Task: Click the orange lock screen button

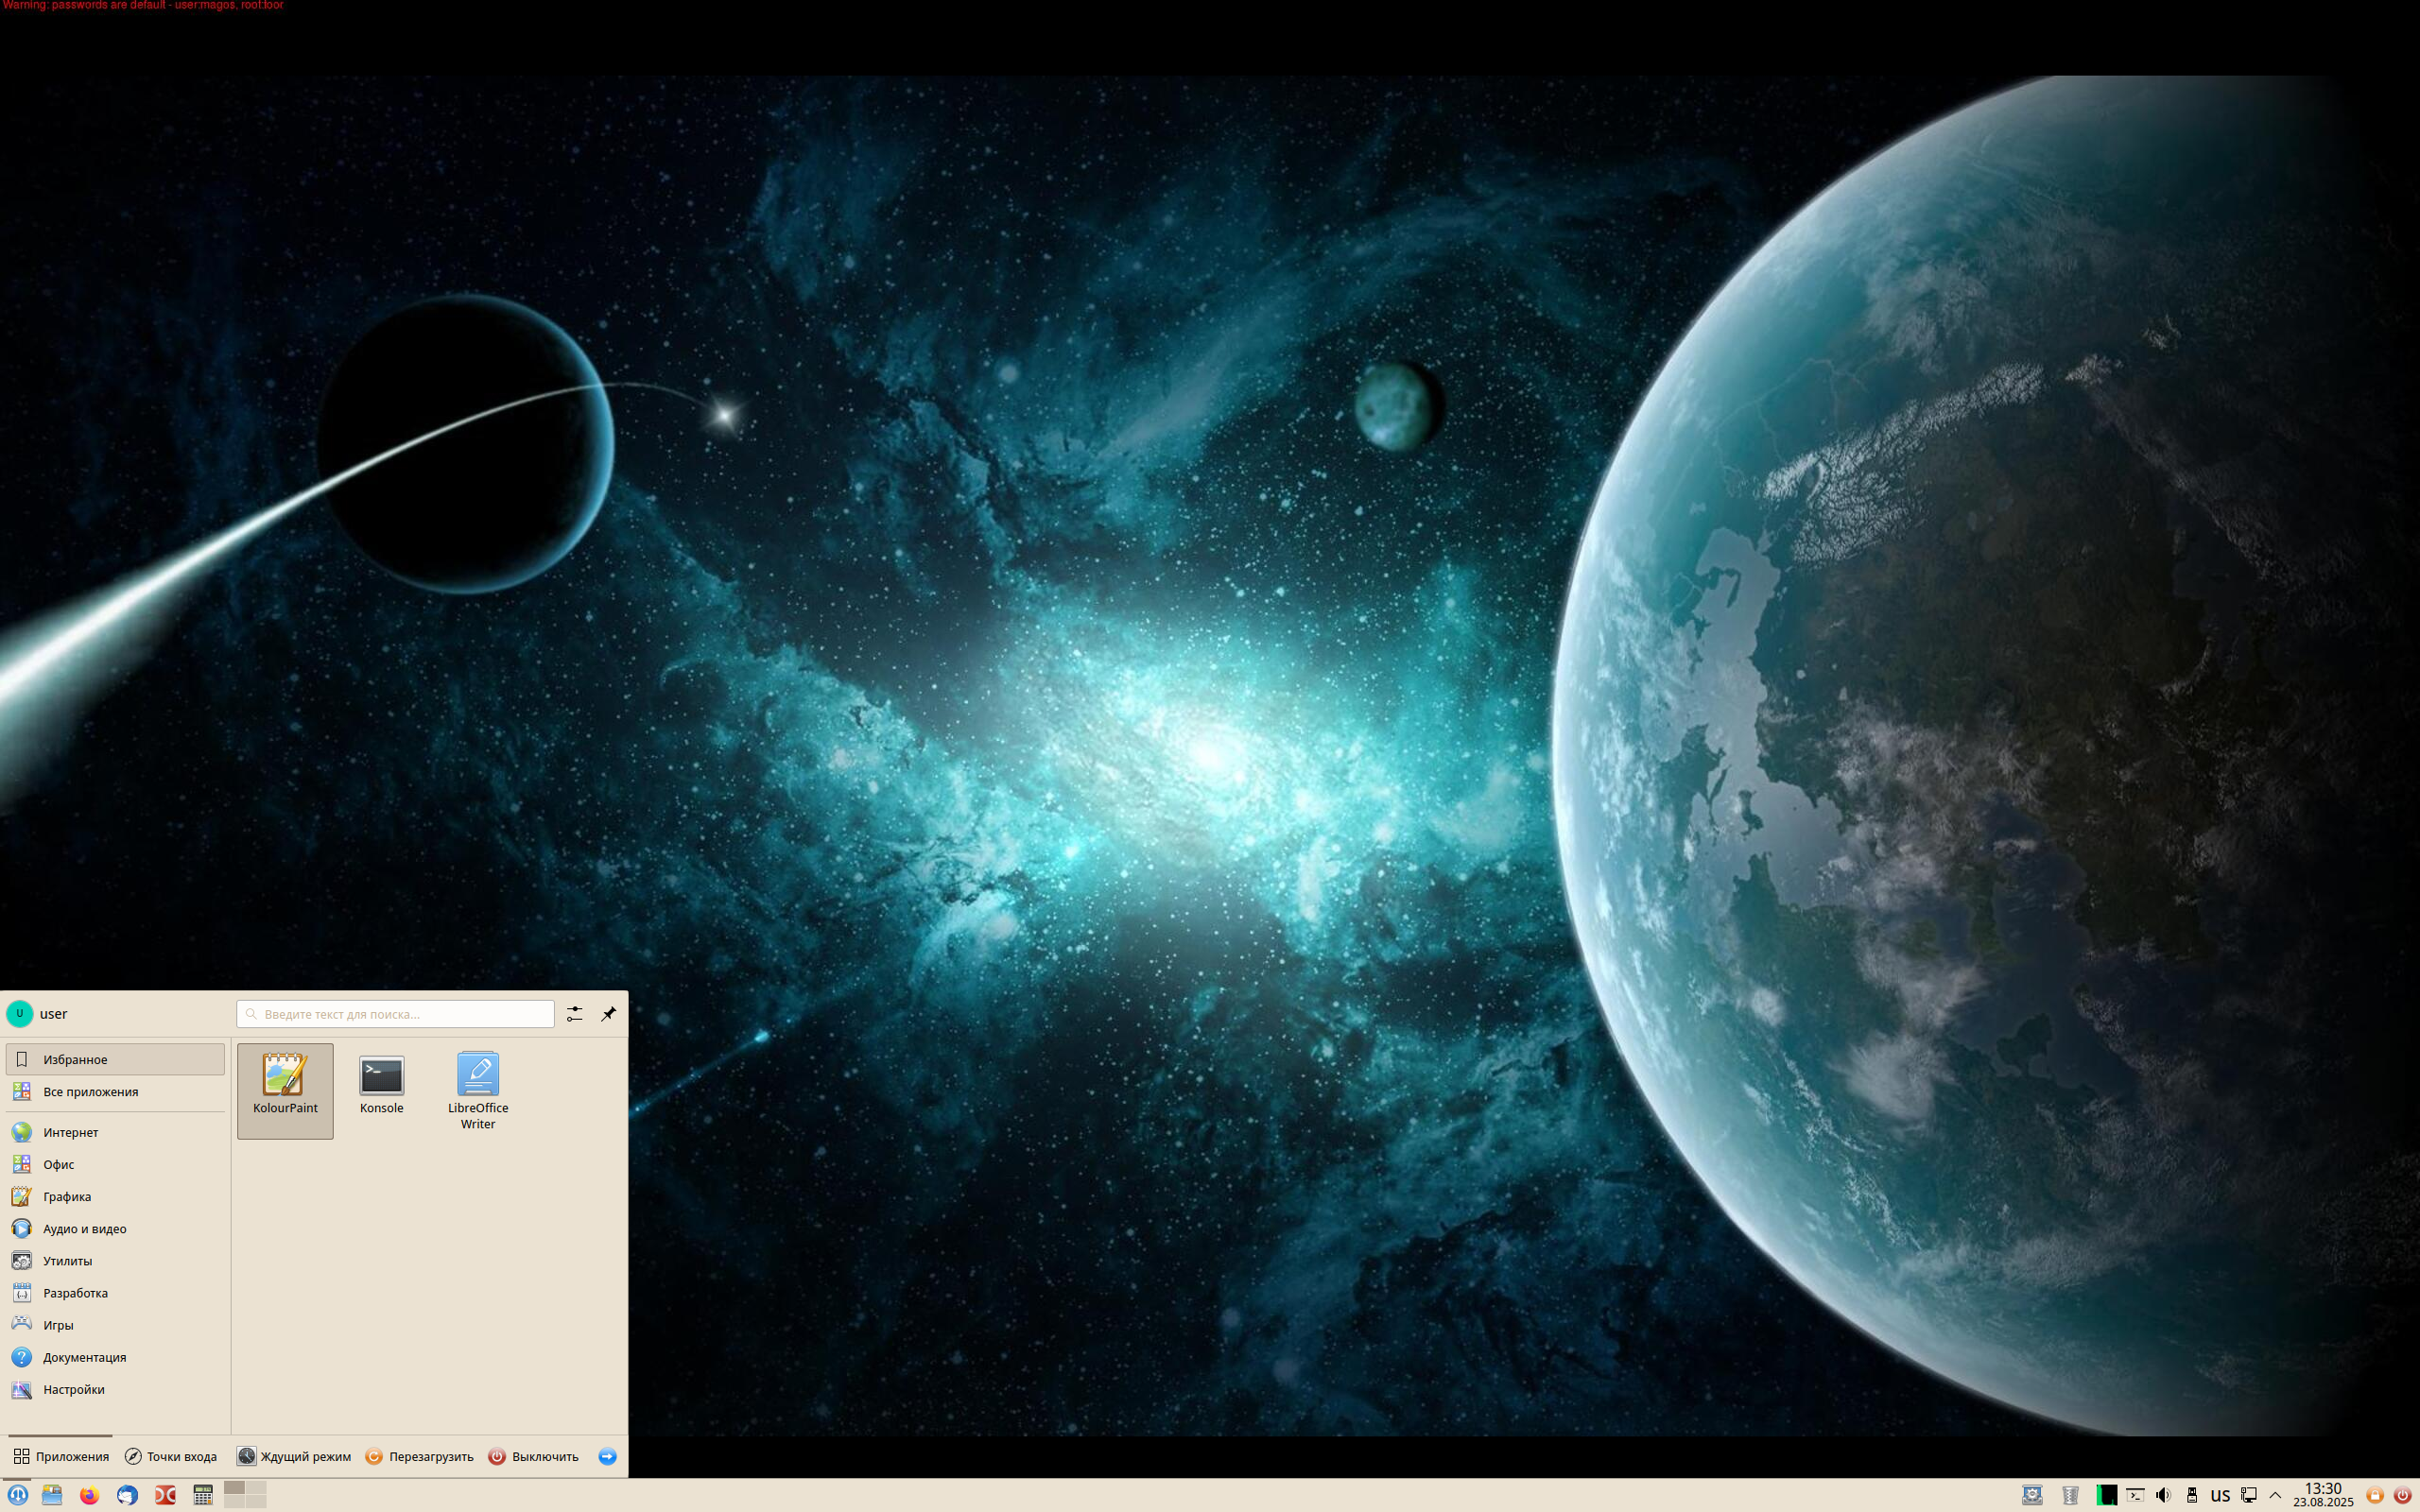Action: click(2375, 1495)
